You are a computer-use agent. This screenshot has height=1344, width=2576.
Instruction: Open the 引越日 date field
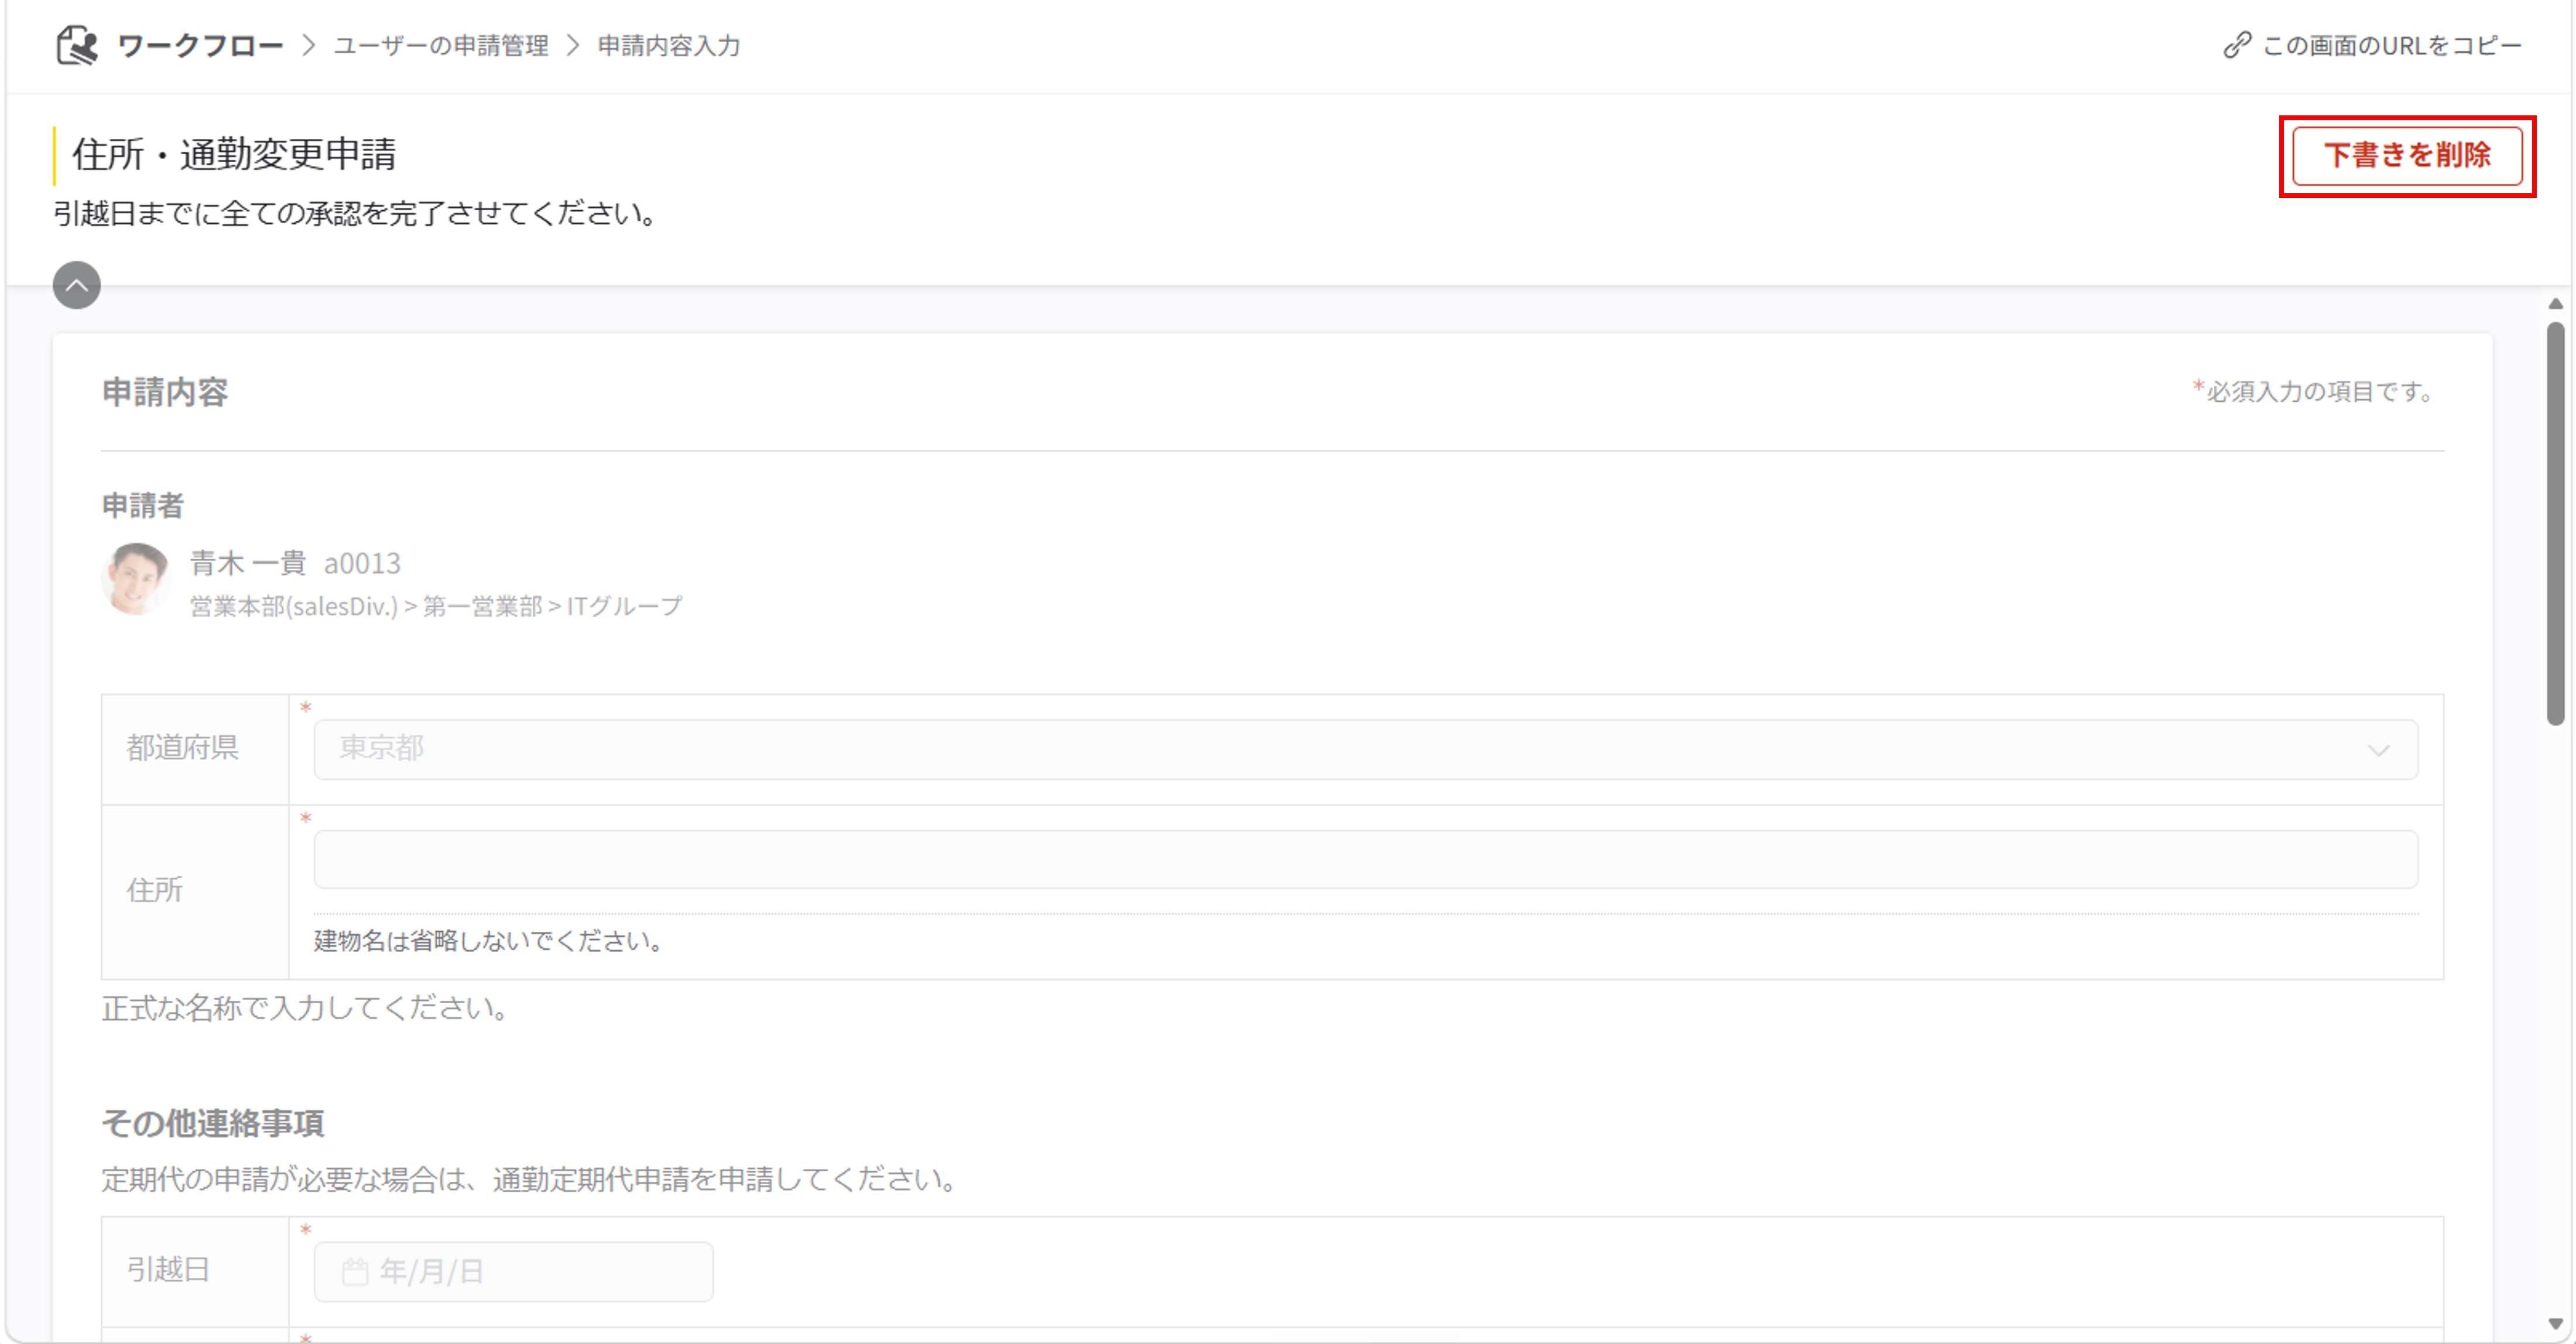(x=514, y=1272)
